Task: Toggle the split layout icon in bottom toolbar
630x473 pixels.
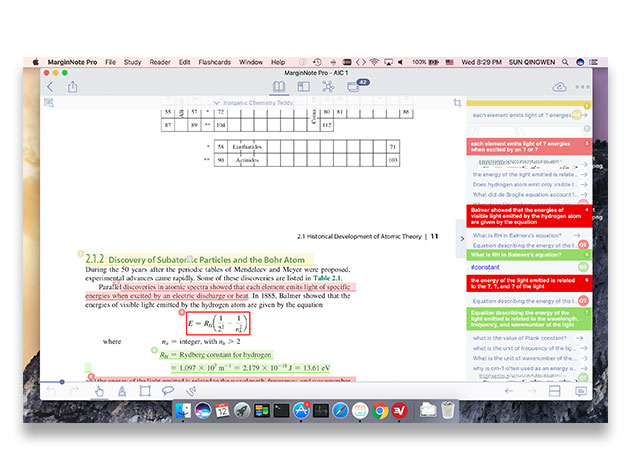Action: (x=554, y=391)
